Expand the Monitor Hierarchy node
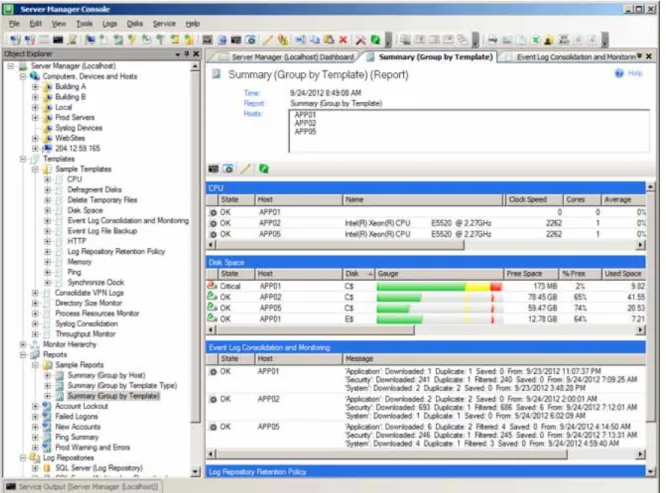The height and width of the screenshot is (493, 666). [x=23, y=344]
